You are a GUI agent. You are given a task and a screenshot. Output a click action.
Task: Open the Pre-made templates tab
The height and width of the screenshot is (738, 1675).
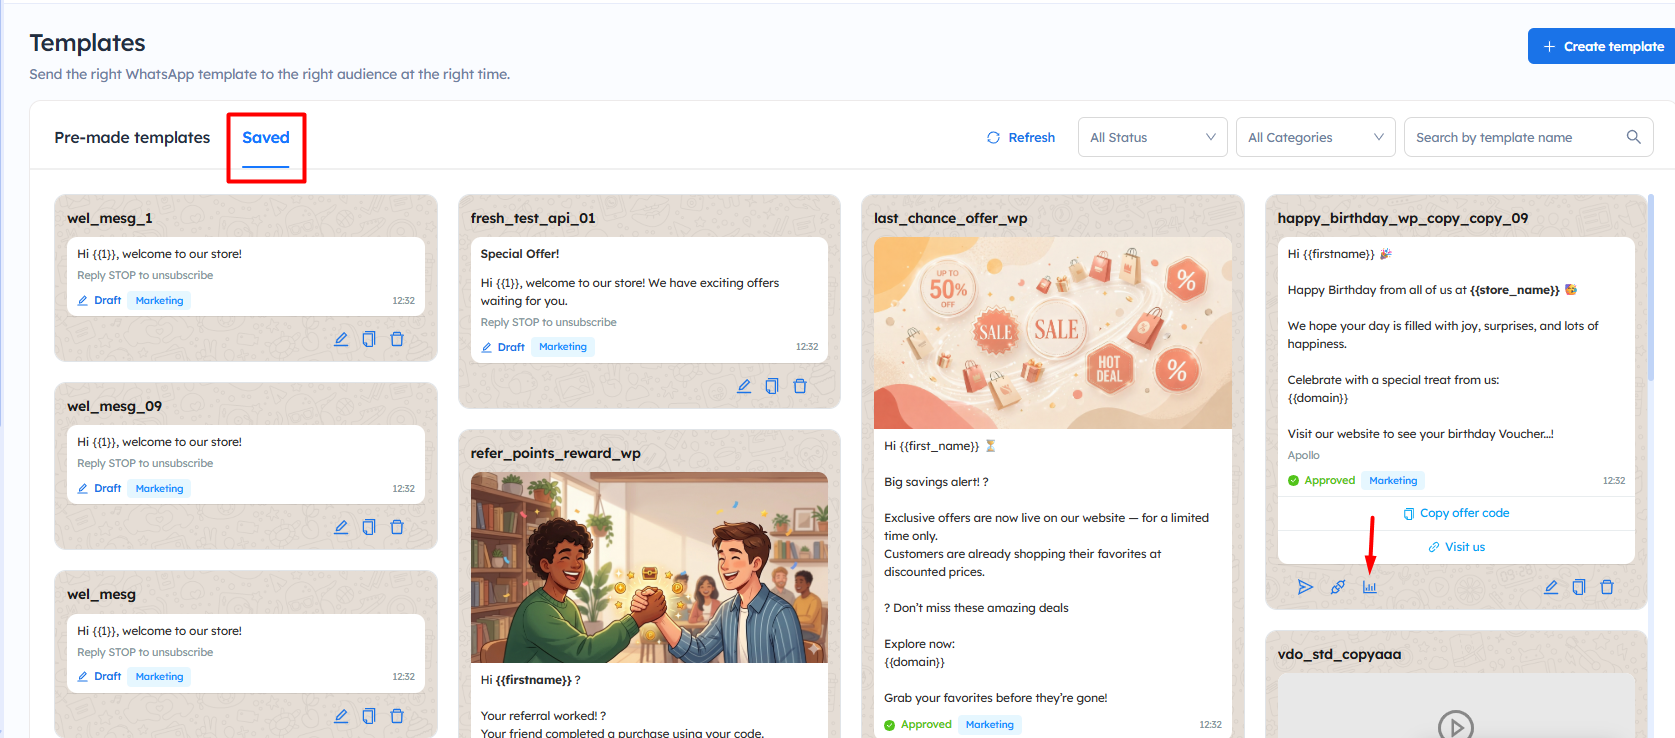click(132, 138)
